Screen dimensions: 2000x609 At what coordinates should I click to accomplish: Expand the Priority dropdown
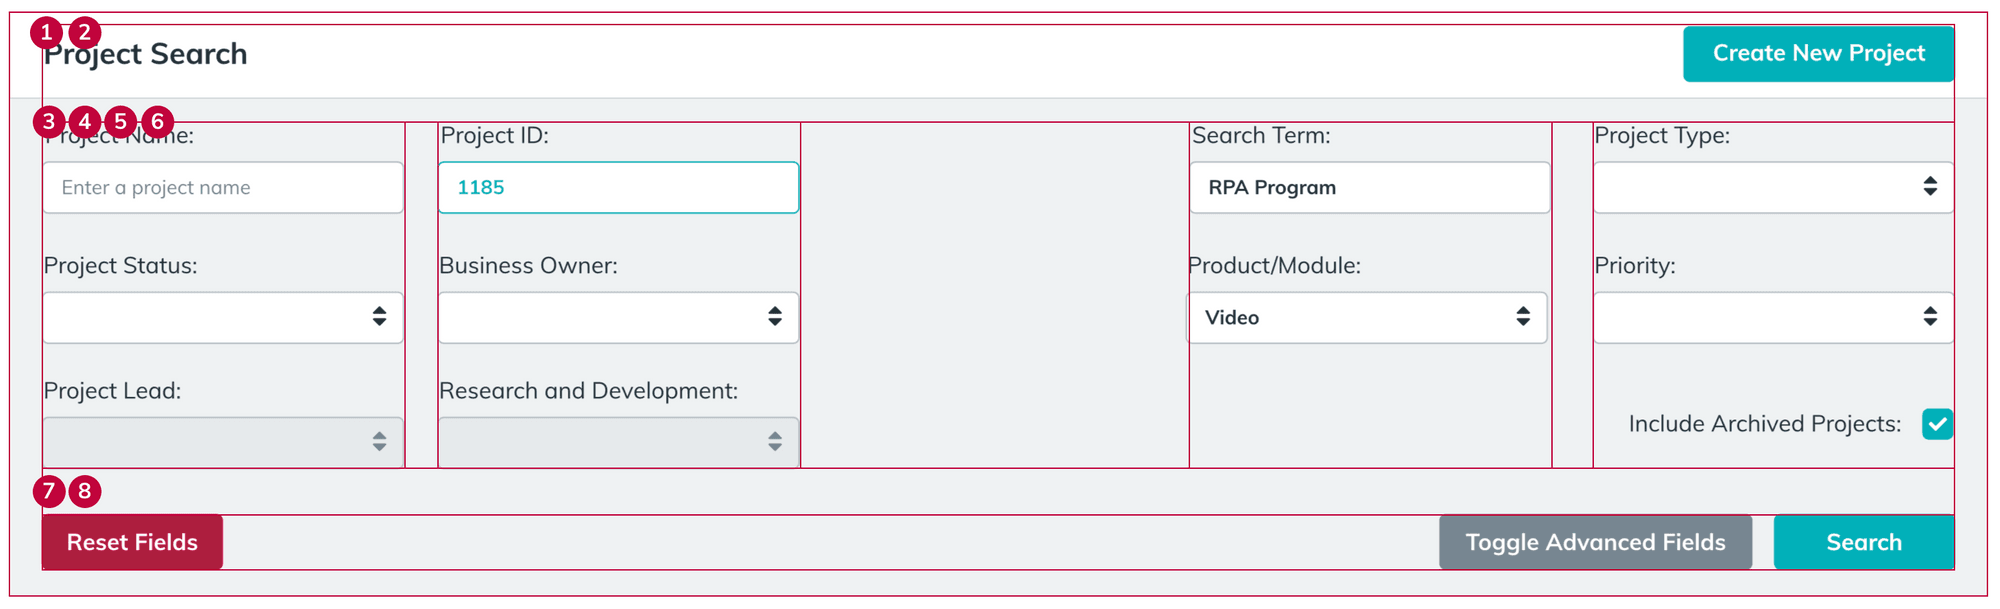tap(1772, 318)
